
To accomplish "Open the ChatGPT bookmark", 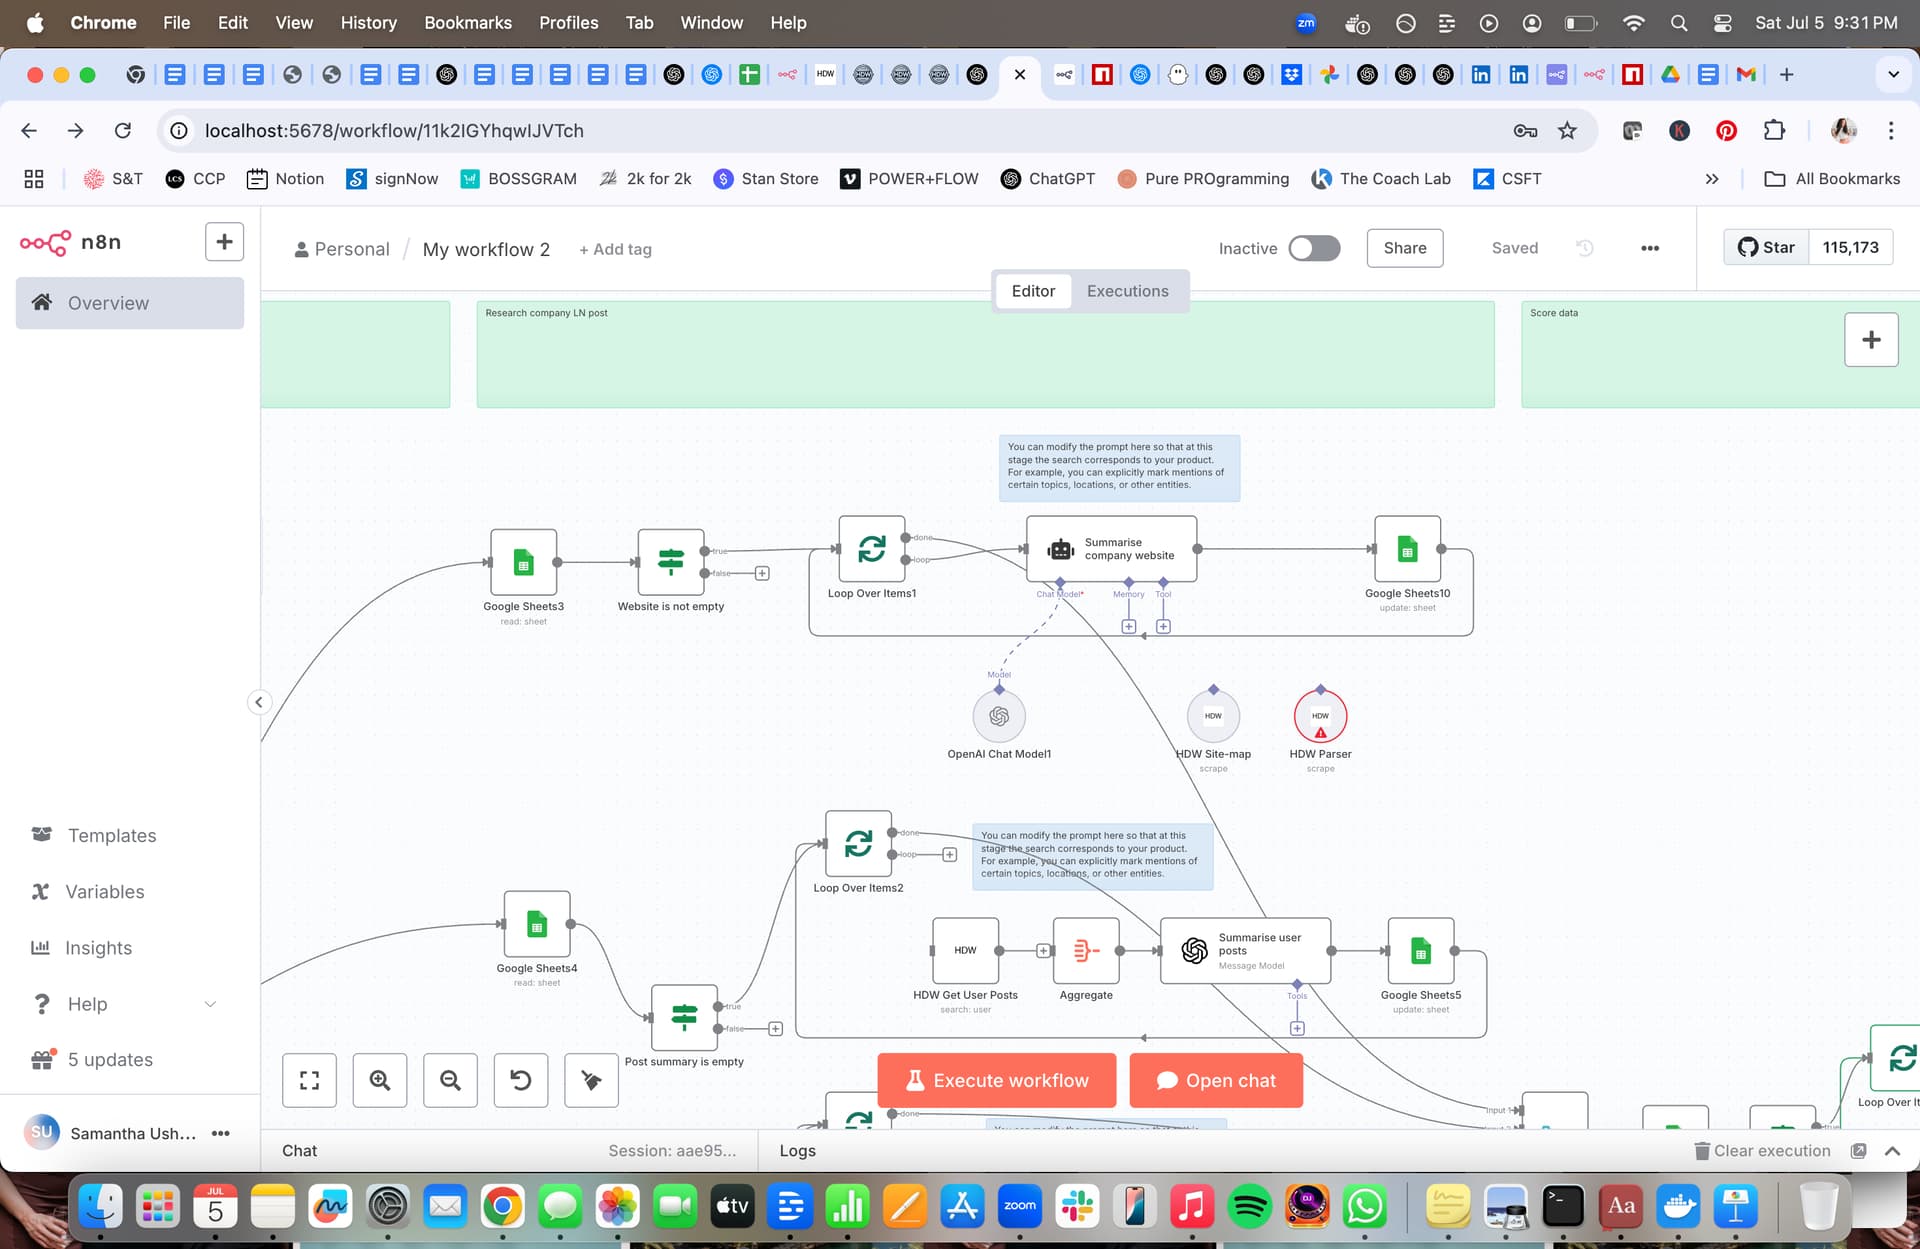I will coord(1048,179).
